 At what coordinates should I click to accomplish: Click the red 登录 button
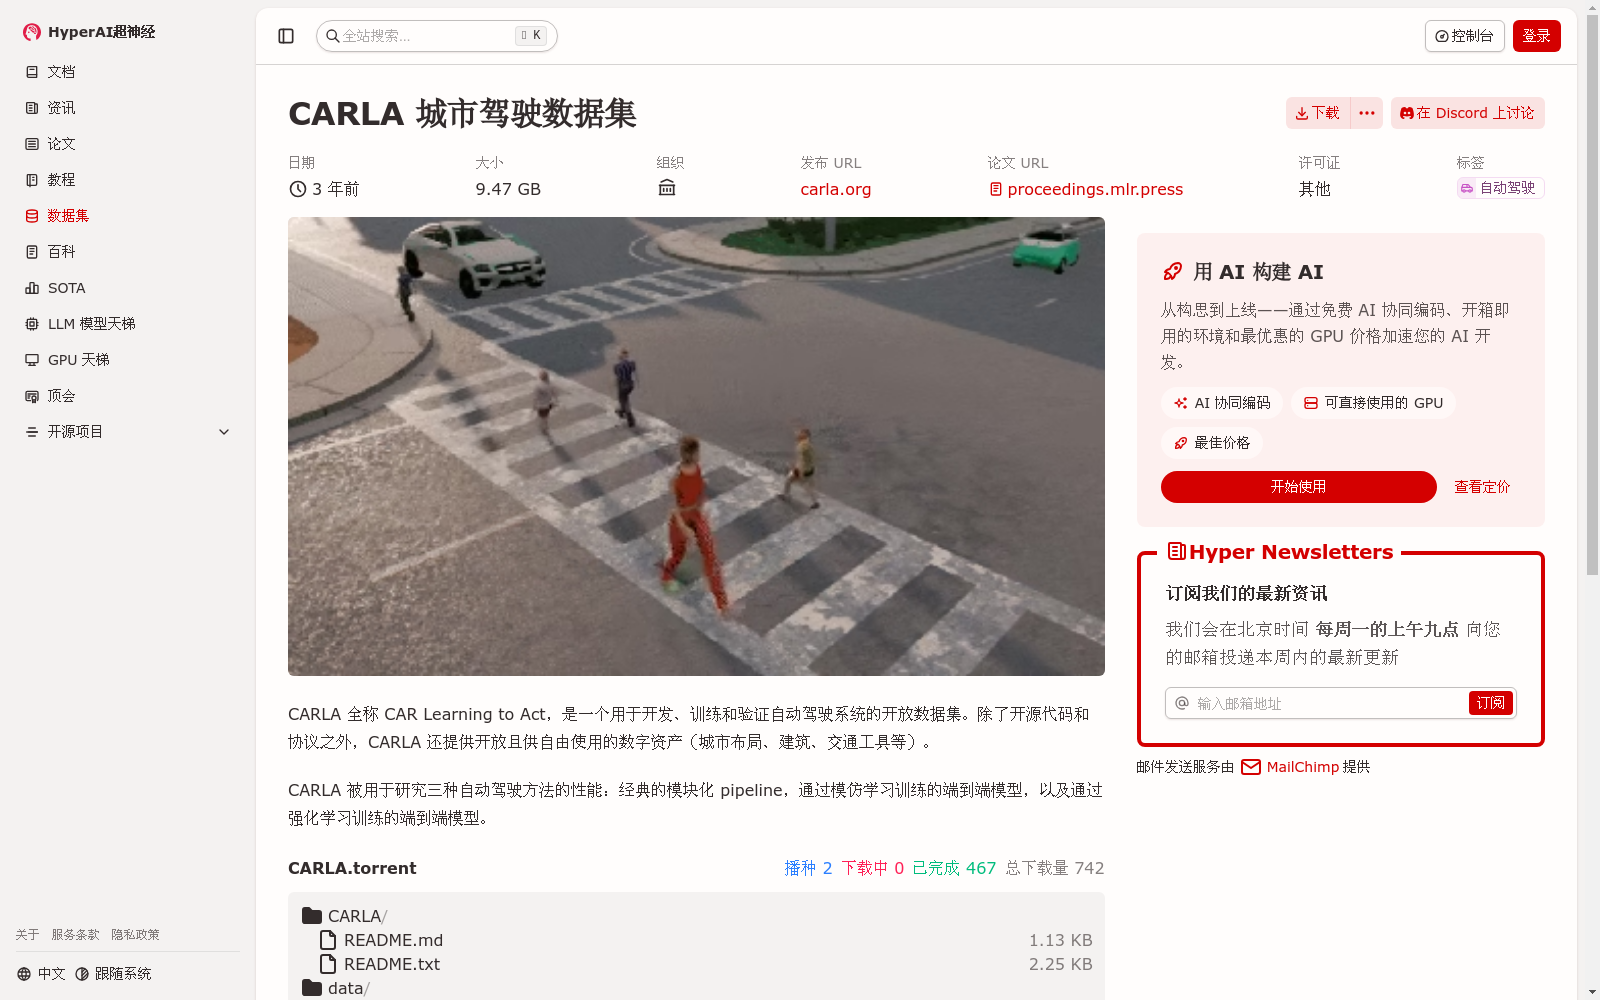[x=1536, y=36]
